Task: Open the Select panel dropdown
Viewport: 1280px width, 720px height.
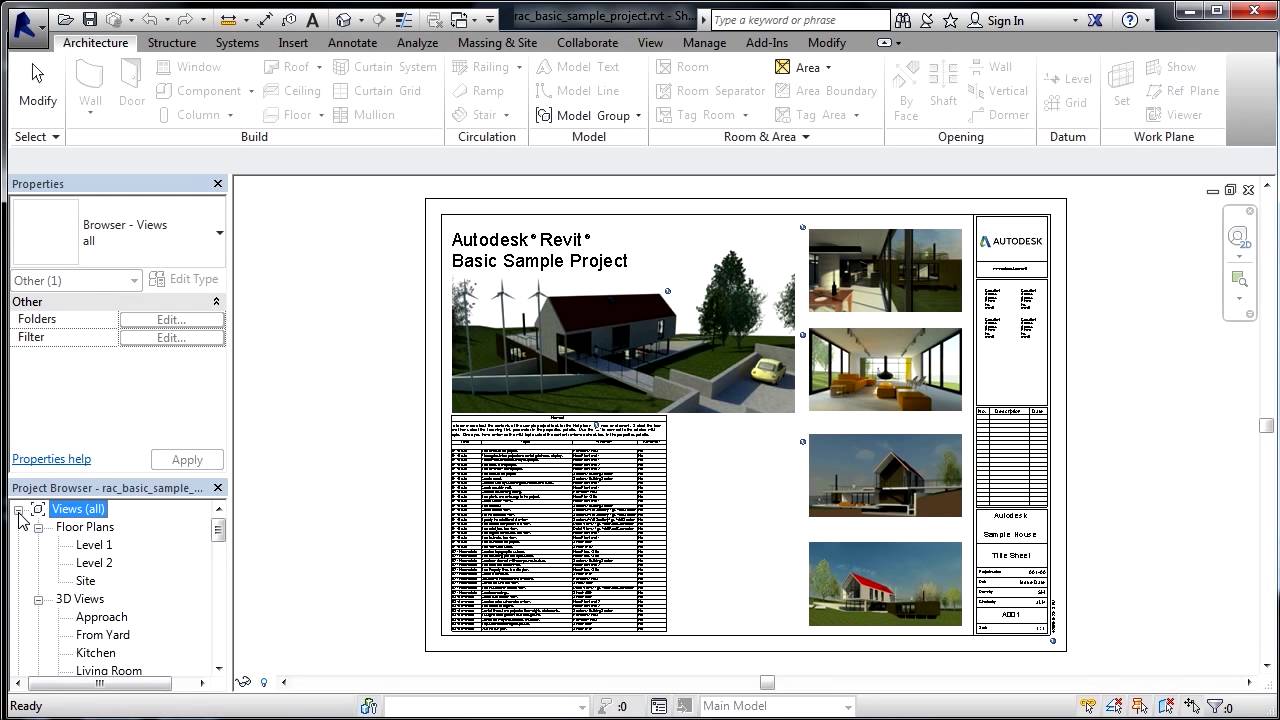Action: point(38,137)
